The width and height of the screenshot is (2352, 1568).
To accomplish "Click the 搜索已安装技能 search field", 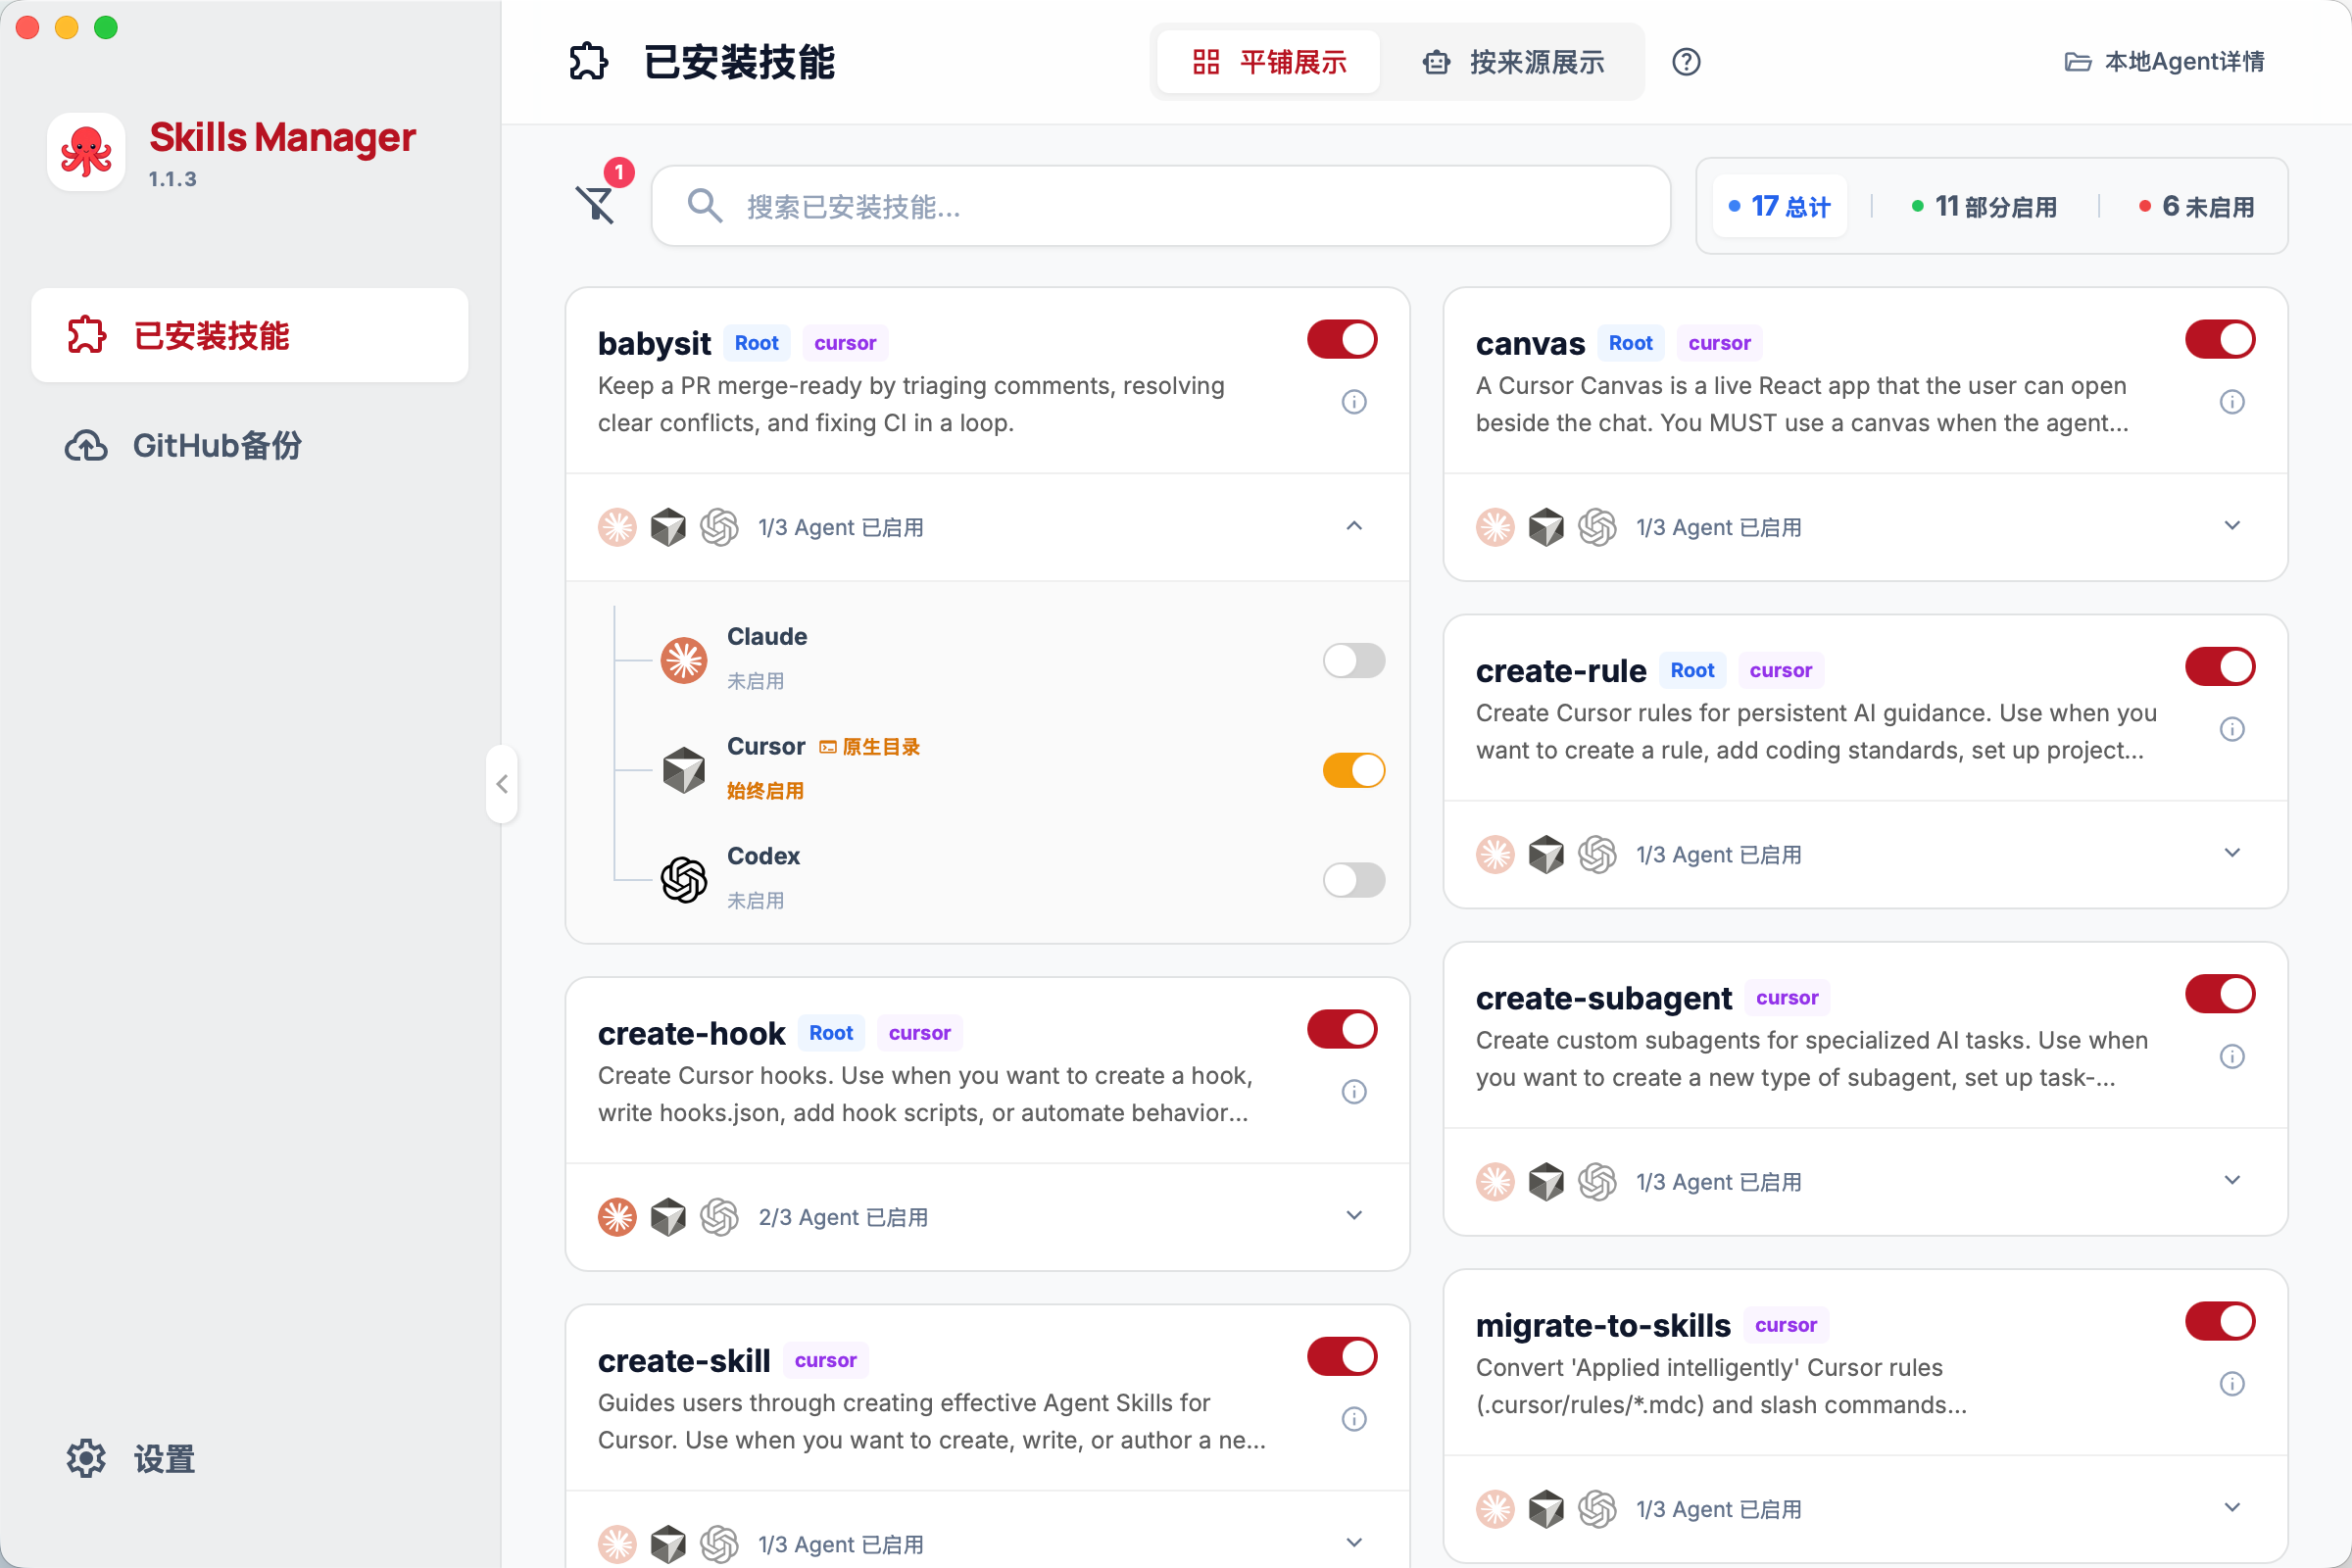I will (x=1160, y=207).
